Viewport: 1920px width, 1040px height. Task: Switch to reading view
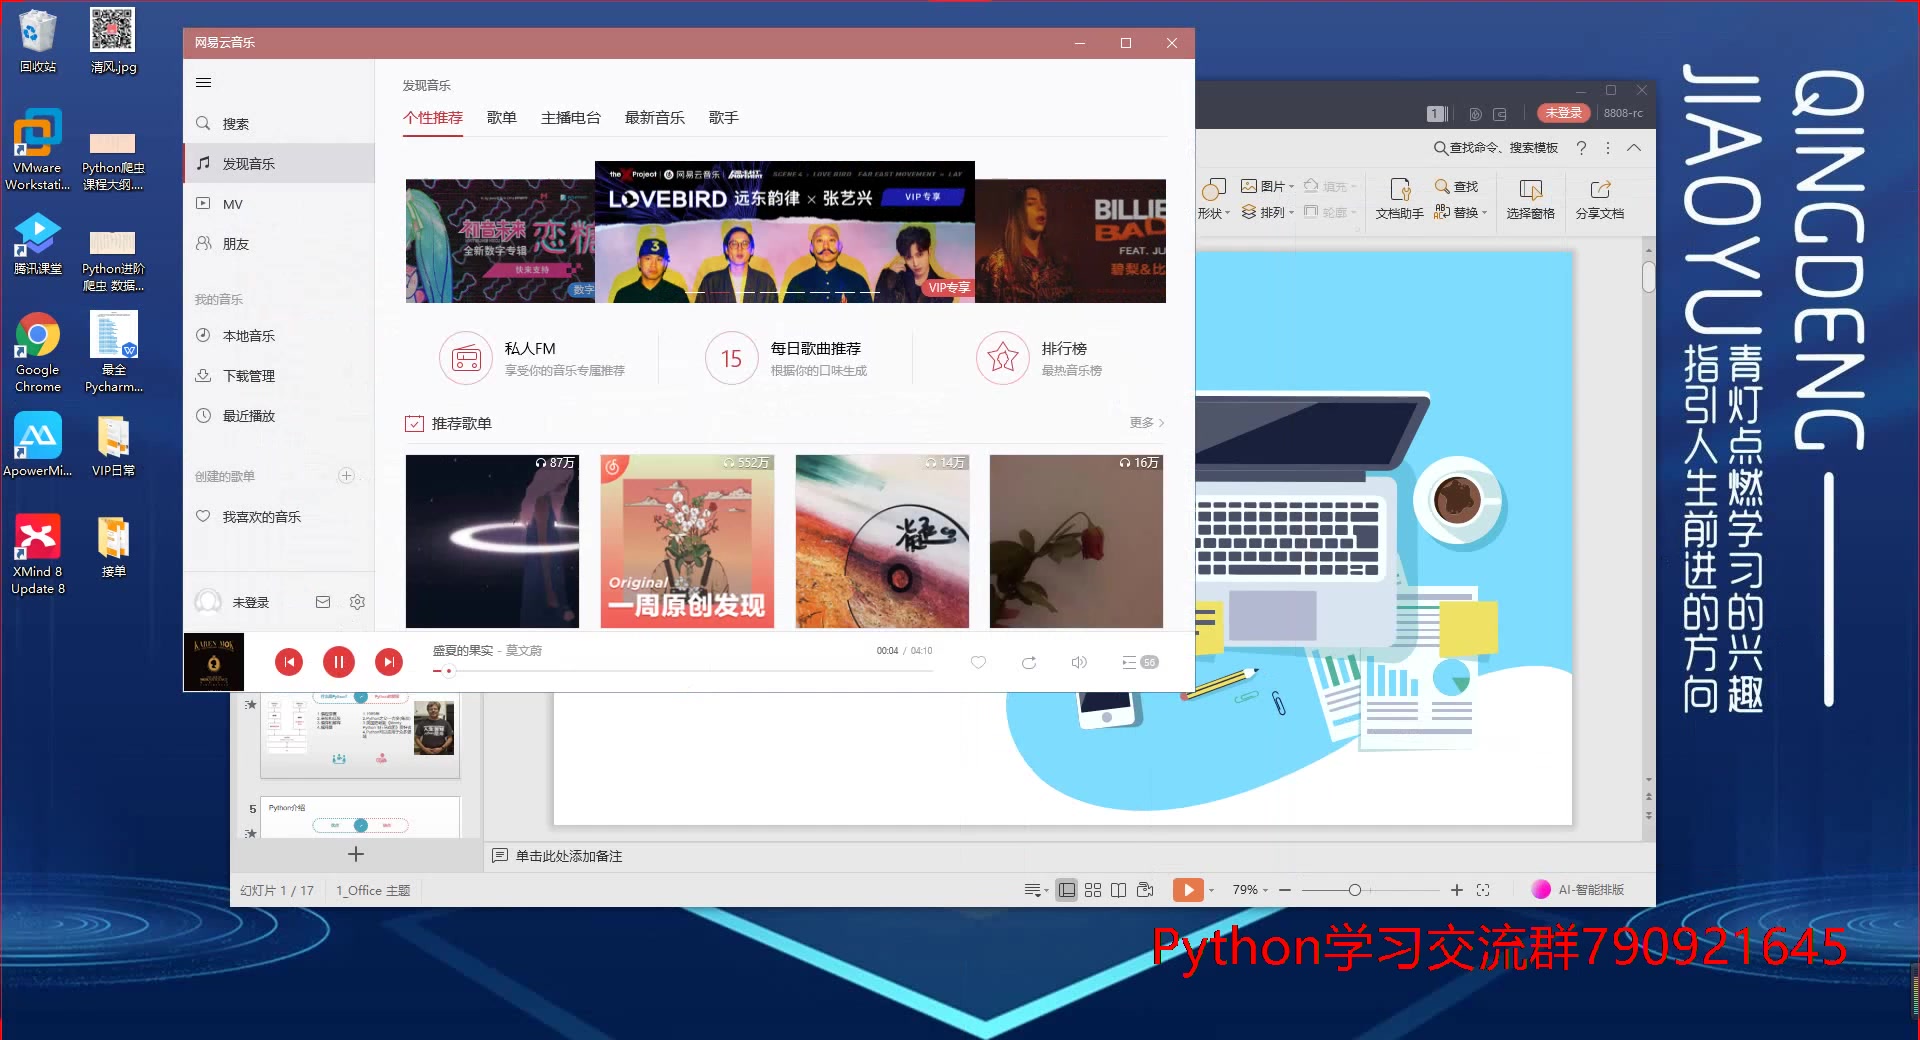click(x=1118, y=890)
